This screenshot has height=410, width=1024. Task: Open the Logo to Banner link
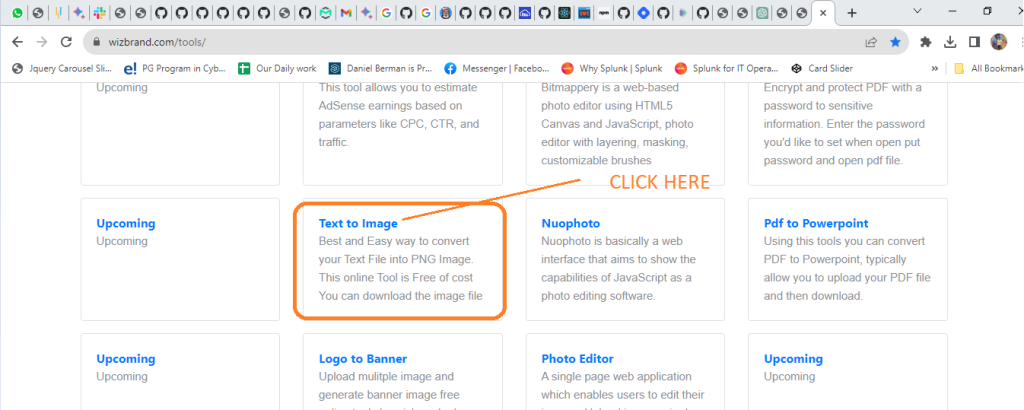click(363, 358)
